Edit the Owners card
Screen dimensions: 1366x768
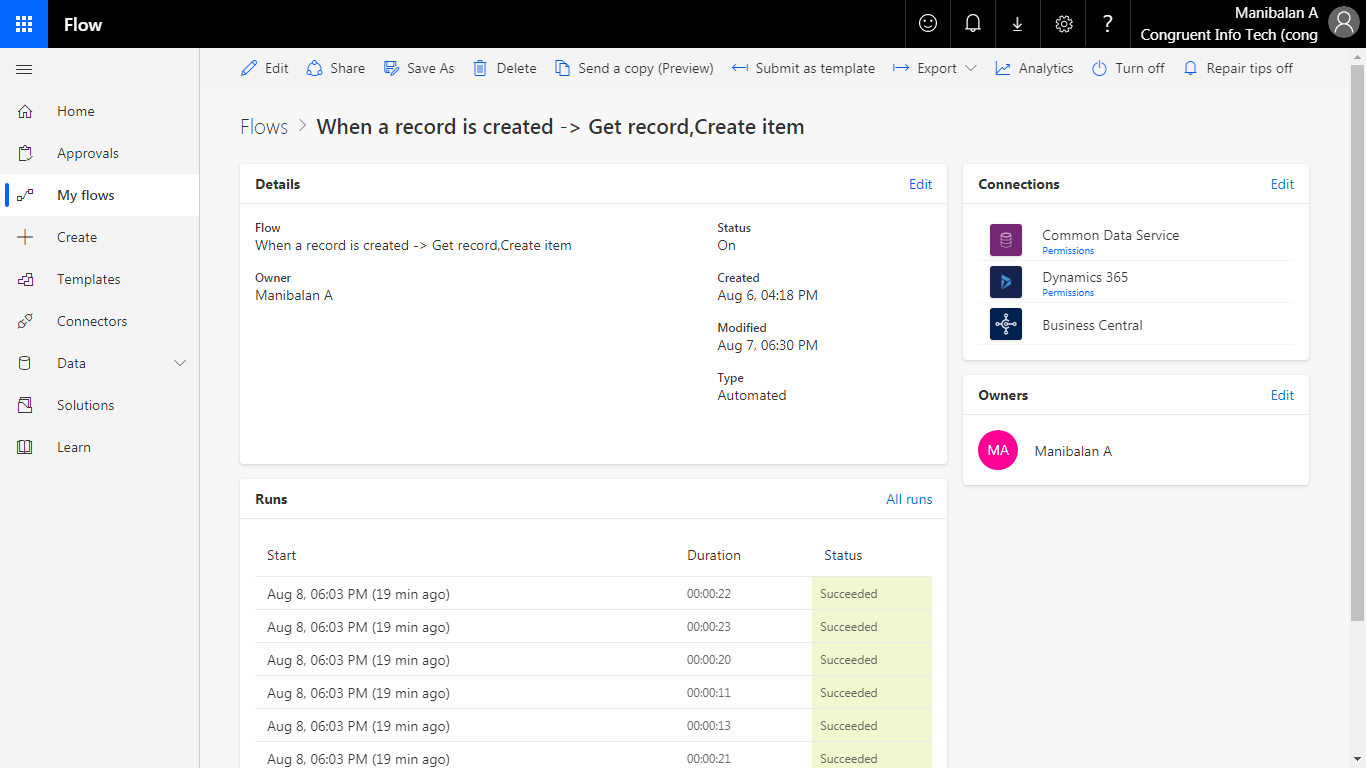[1282, 395]
